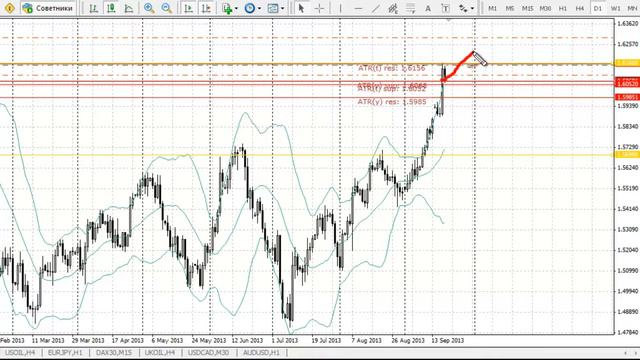Screen dimensions: 640x360
Task: Switch to H1 timeframe
Action: pyautogui.click(x=563, y=8)
